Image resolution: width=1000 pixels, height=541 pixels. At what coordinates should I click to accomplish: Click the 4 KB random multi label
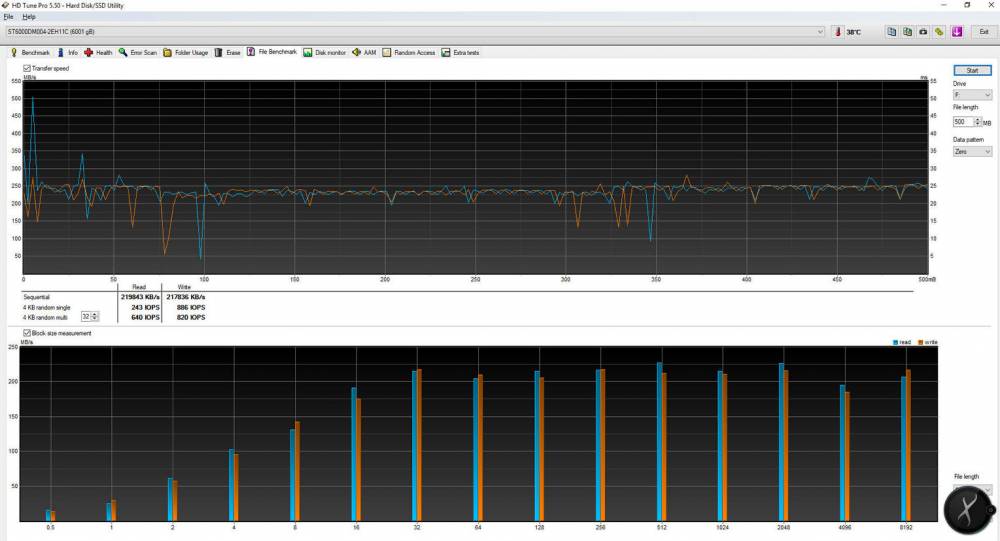(x=45, y=317)
